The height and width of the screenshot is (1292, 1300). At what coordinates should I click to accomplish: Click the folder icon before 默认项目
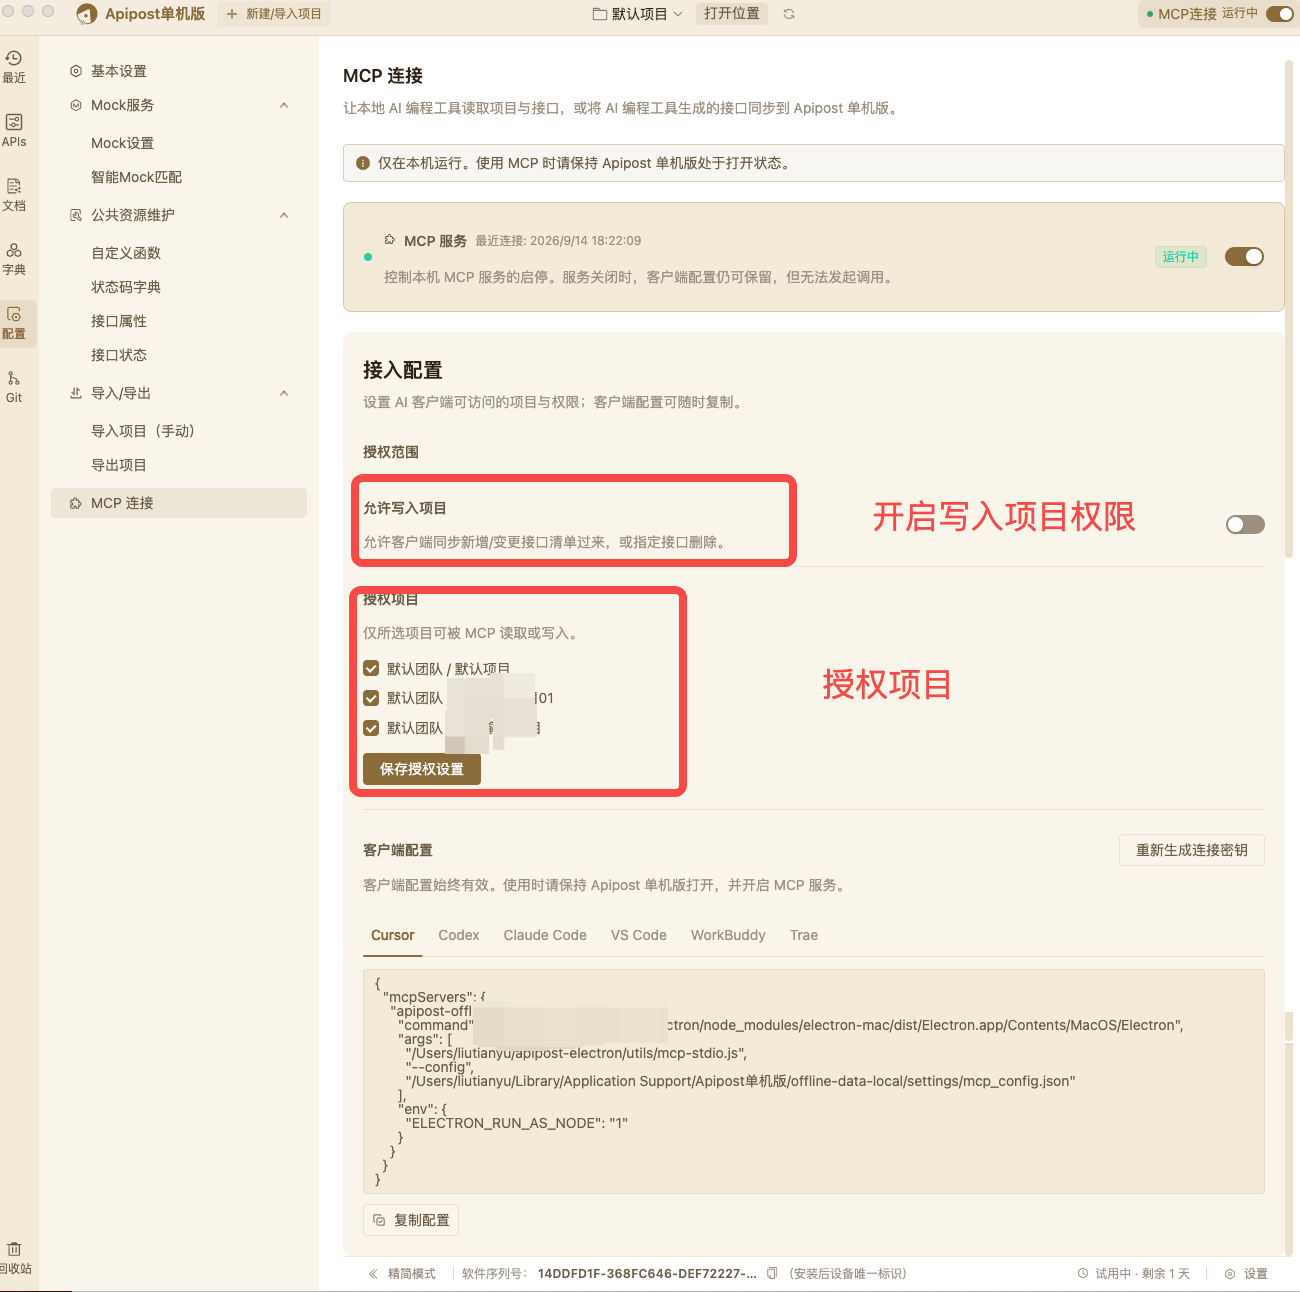pos(600,14)
